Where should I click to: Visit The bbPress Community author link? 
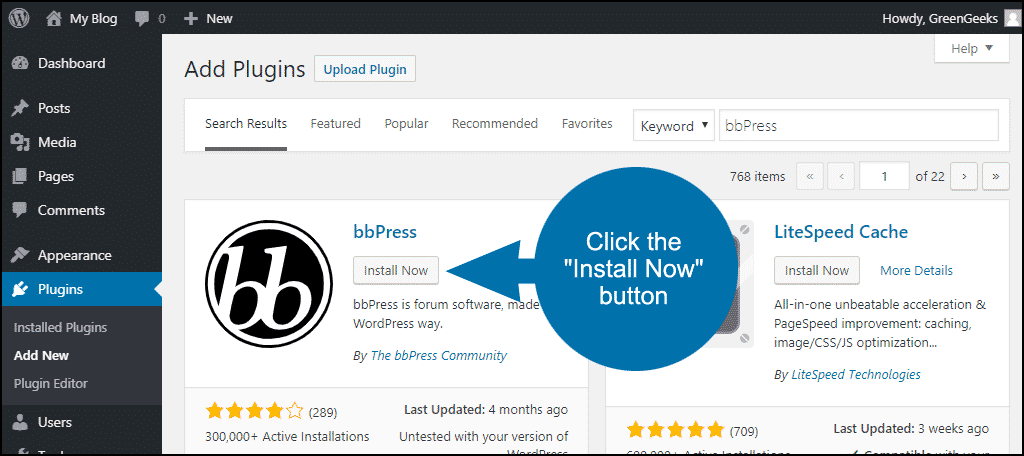(438, 356)
